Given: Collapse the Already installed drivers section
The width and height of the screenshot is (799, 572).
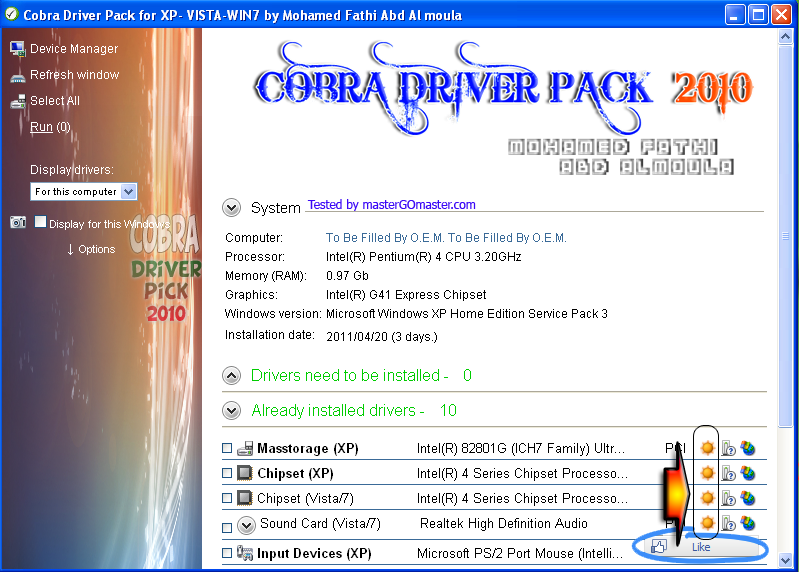Looking at the screenshot, I should pyautogui.click(x=231, y=411).
